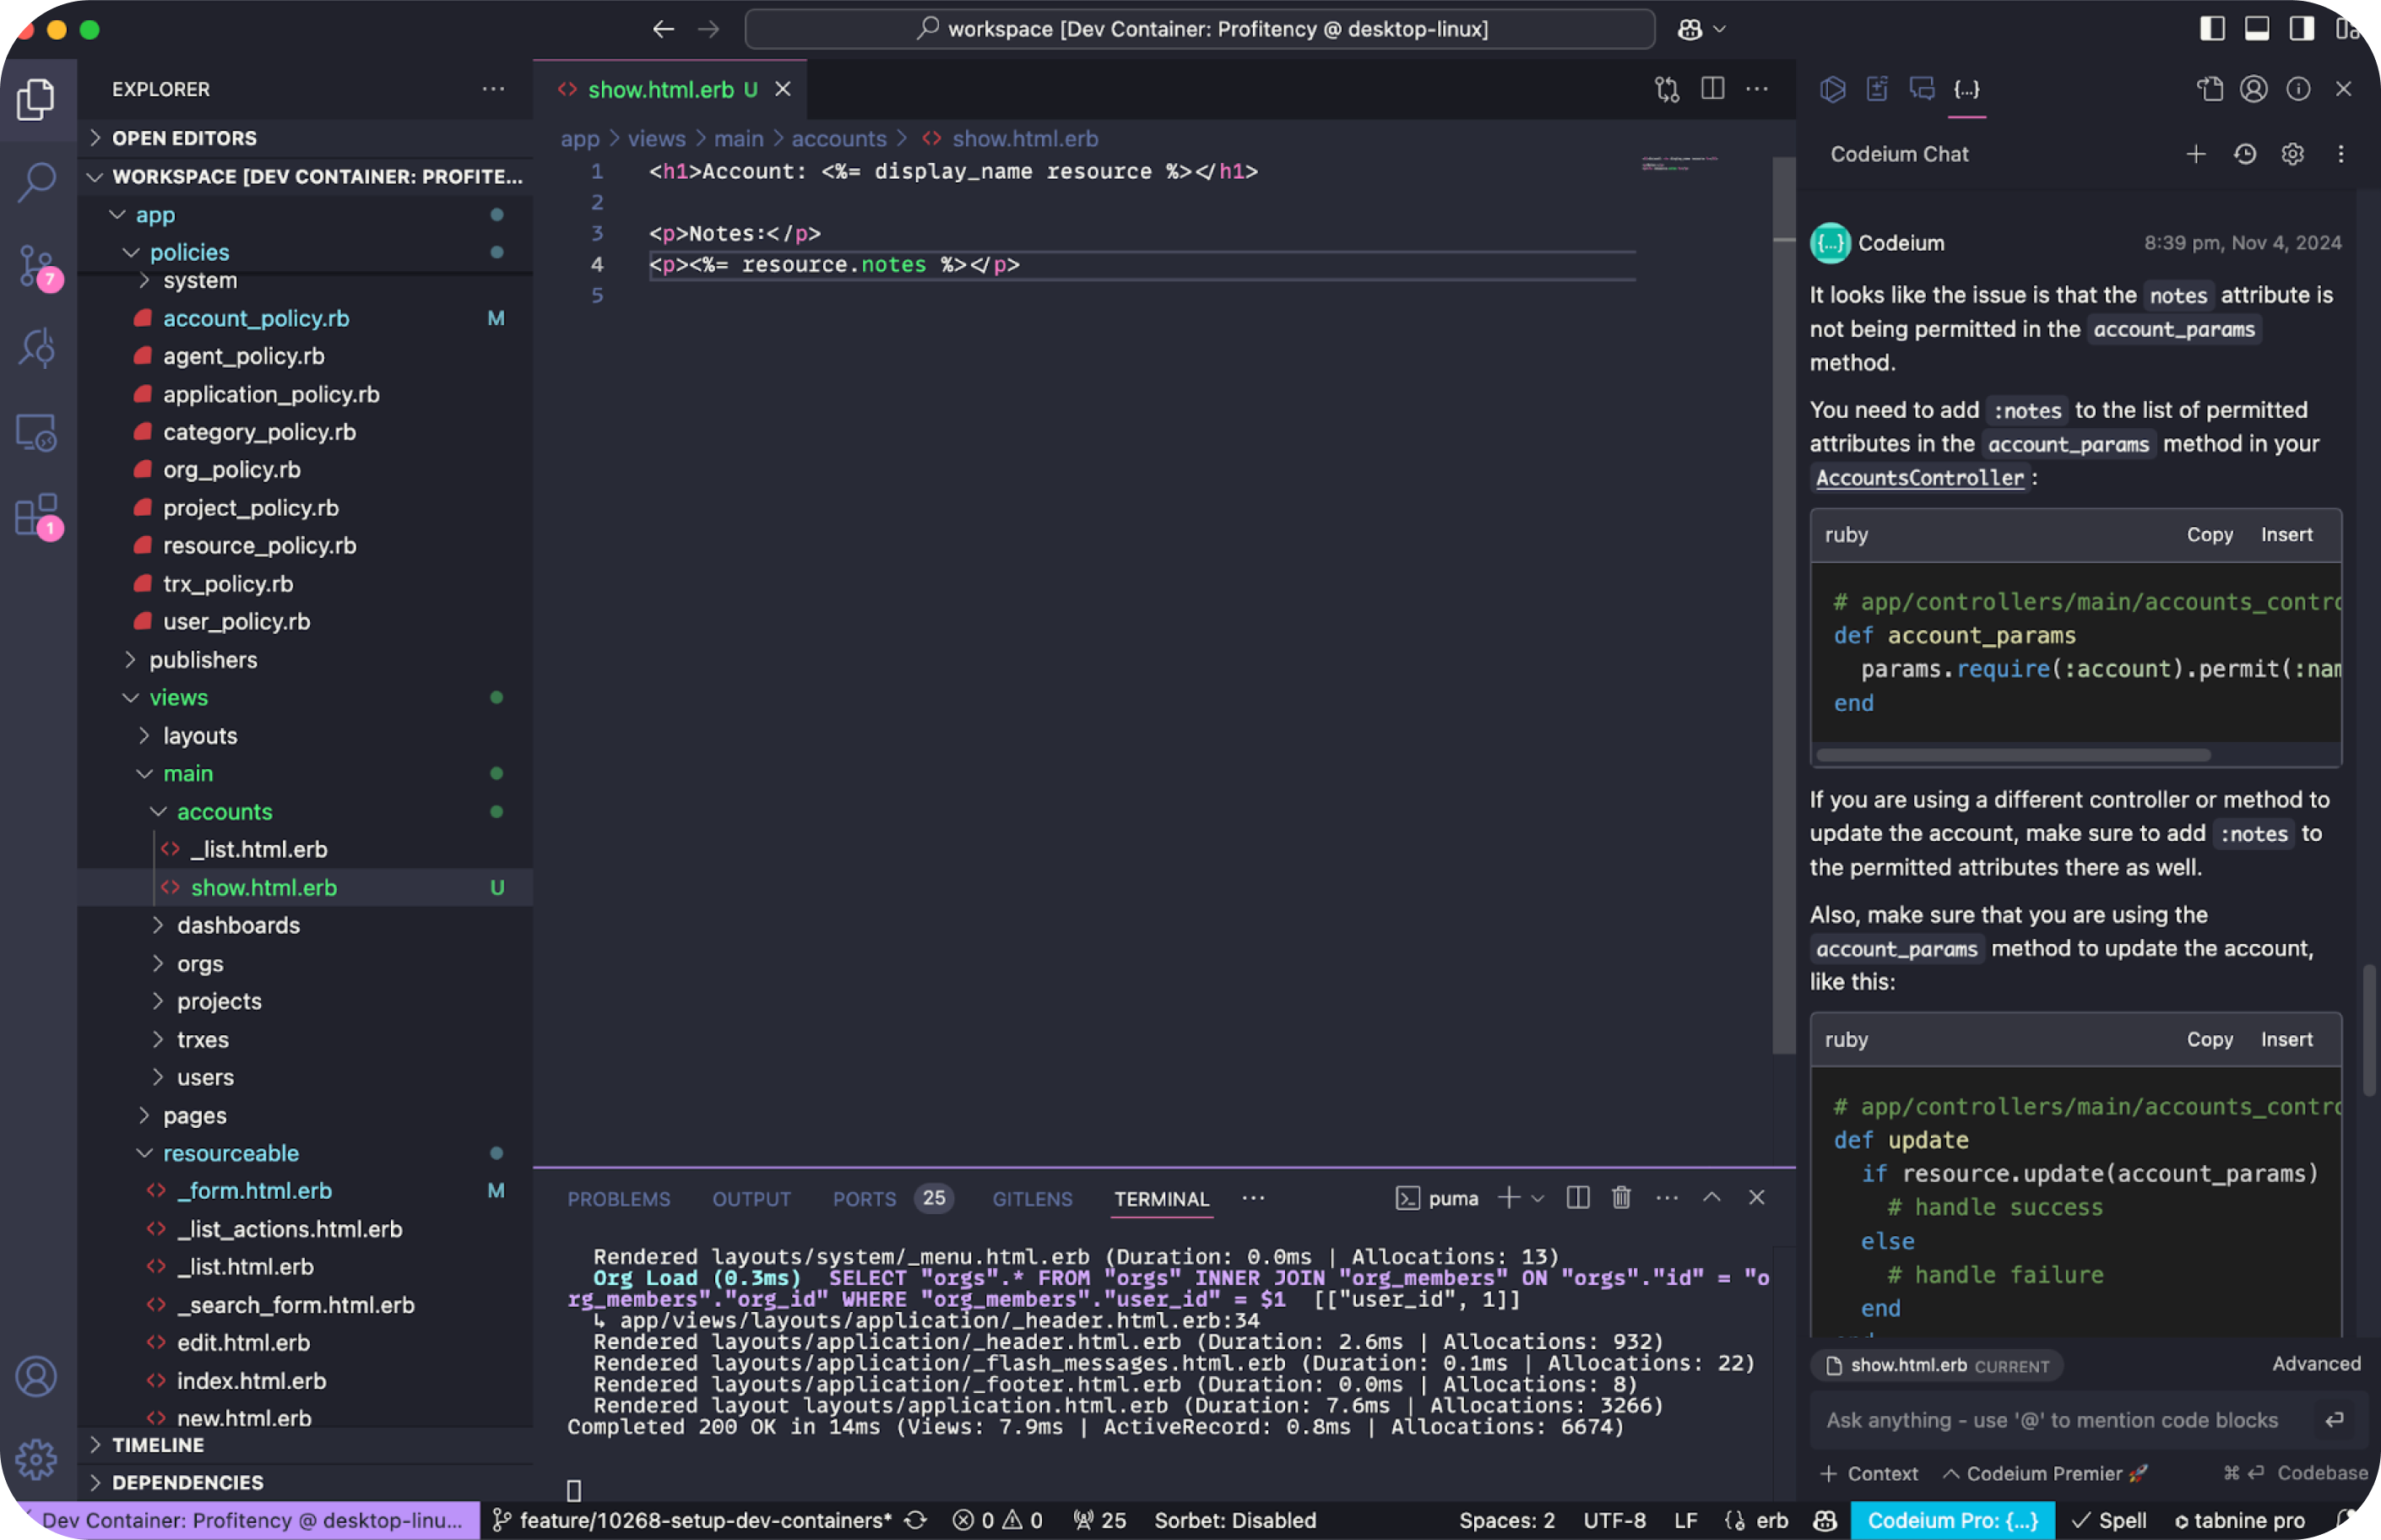Click the AccountsController link in chat
The image size is (2381, 1540).
point(1919,478)
